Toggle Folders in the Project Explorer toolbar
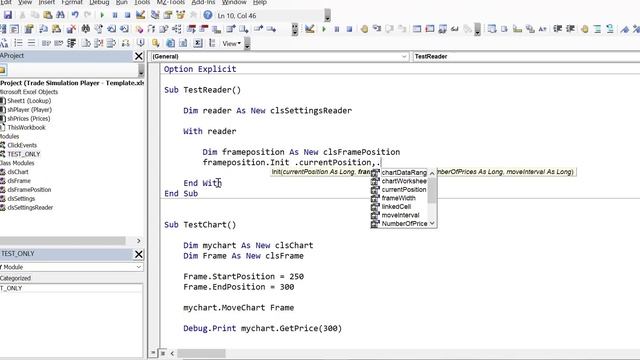Image resolution: width=640 pixels, height=360 pixels. point(3,70)
